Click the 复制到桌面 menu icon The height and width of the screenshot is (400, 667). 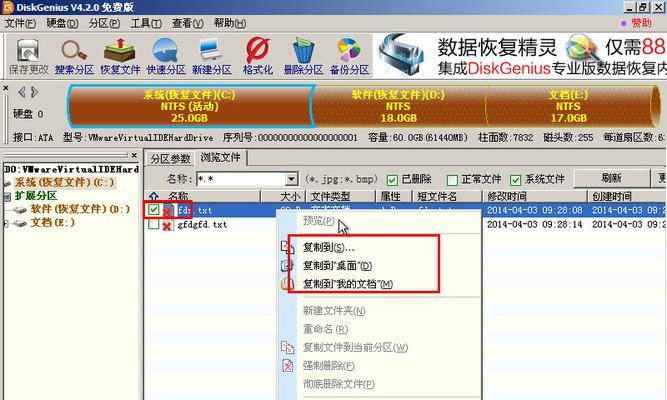tap(288, 266)
